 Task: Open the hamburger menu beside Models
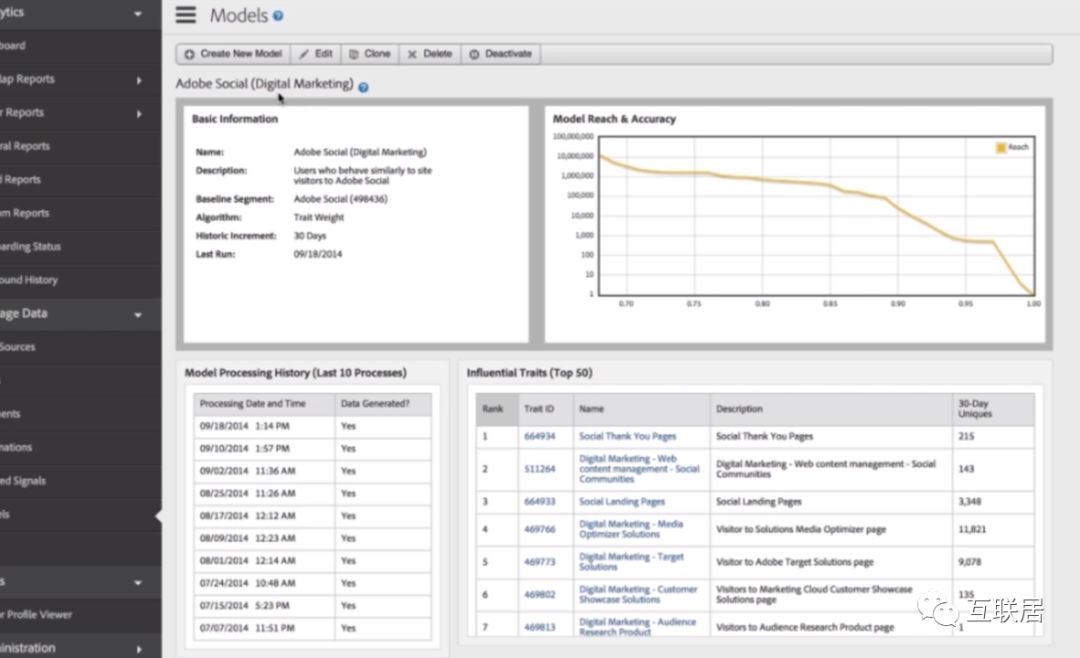pyautogui.click(x=185, y=14)
